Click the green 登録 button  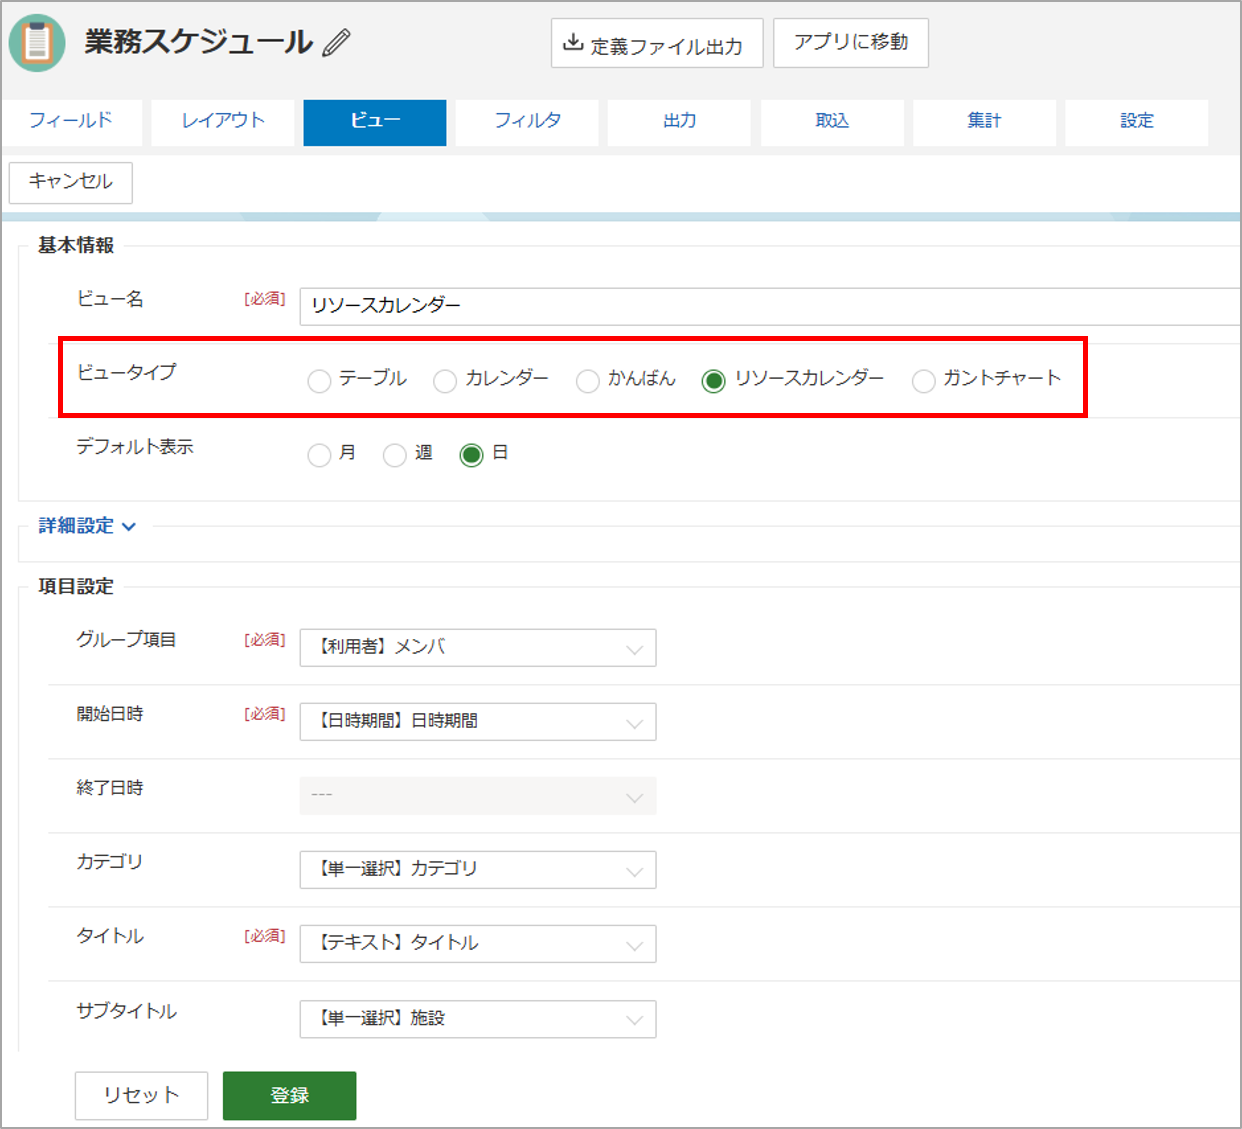point(289,1096)
